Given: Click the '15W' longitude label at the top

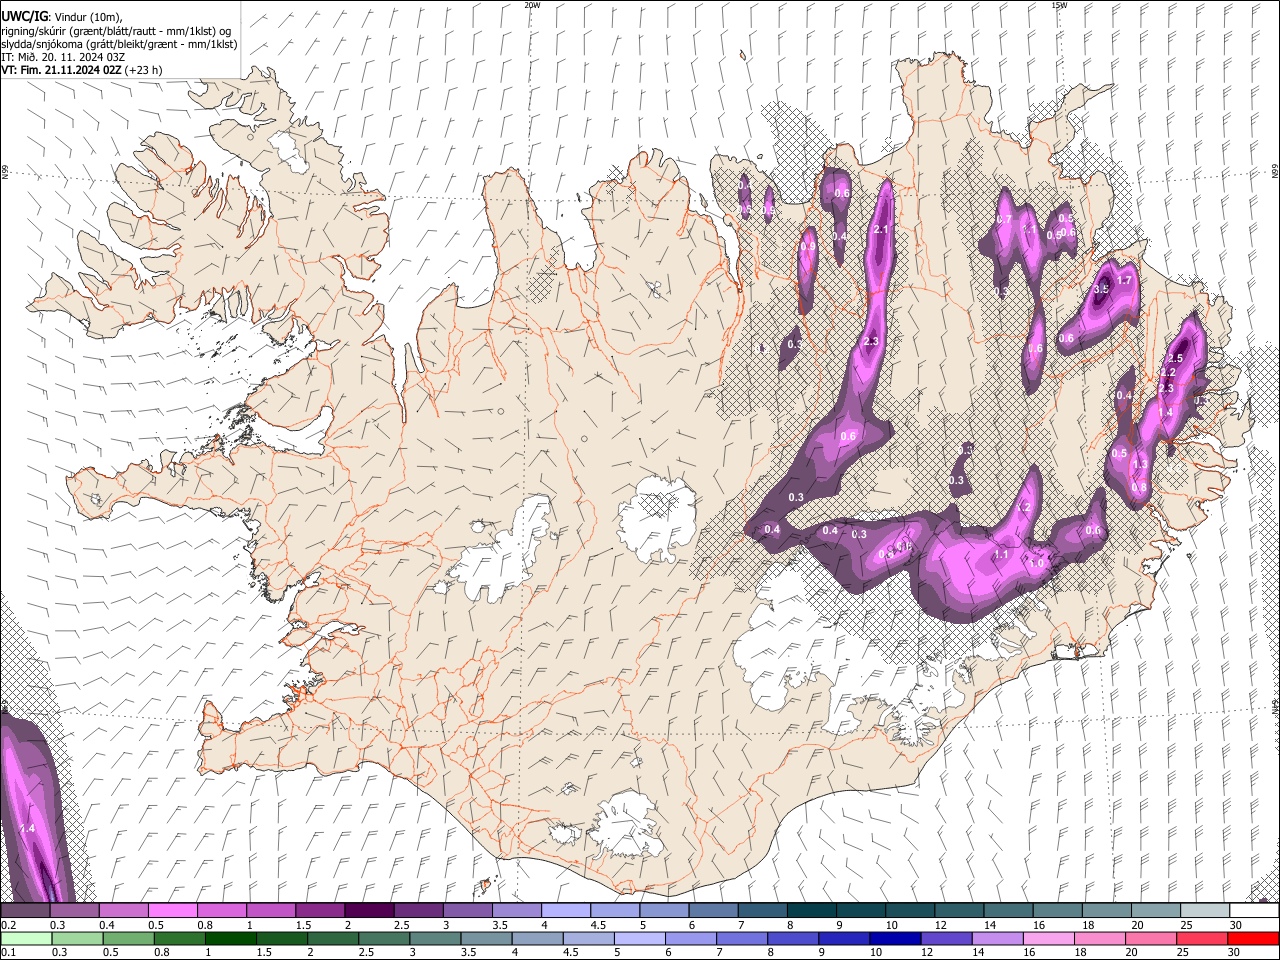Looking at the screenshot, I should (1059, 5).
